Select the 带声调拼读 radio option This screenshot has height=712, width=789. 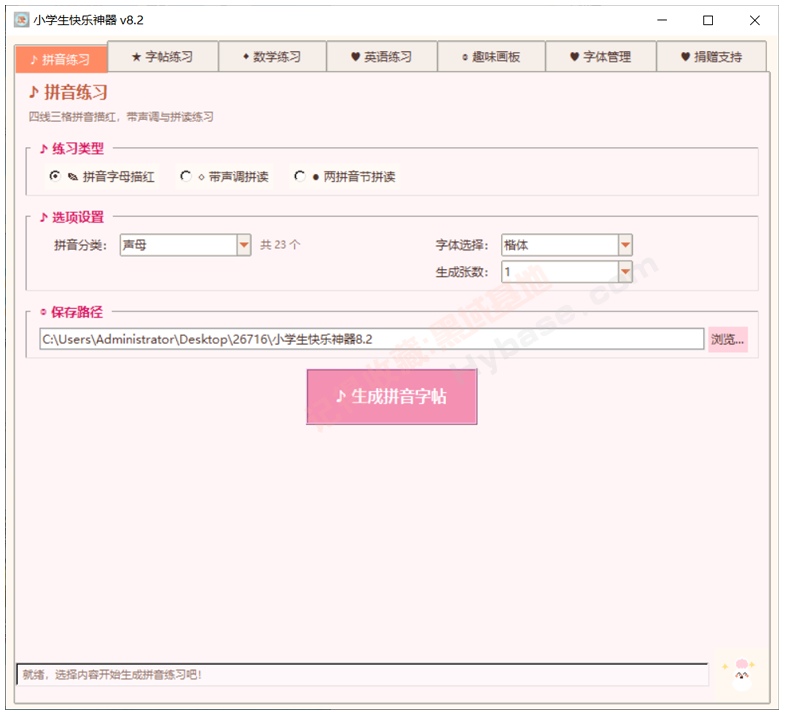pos(224,177)
